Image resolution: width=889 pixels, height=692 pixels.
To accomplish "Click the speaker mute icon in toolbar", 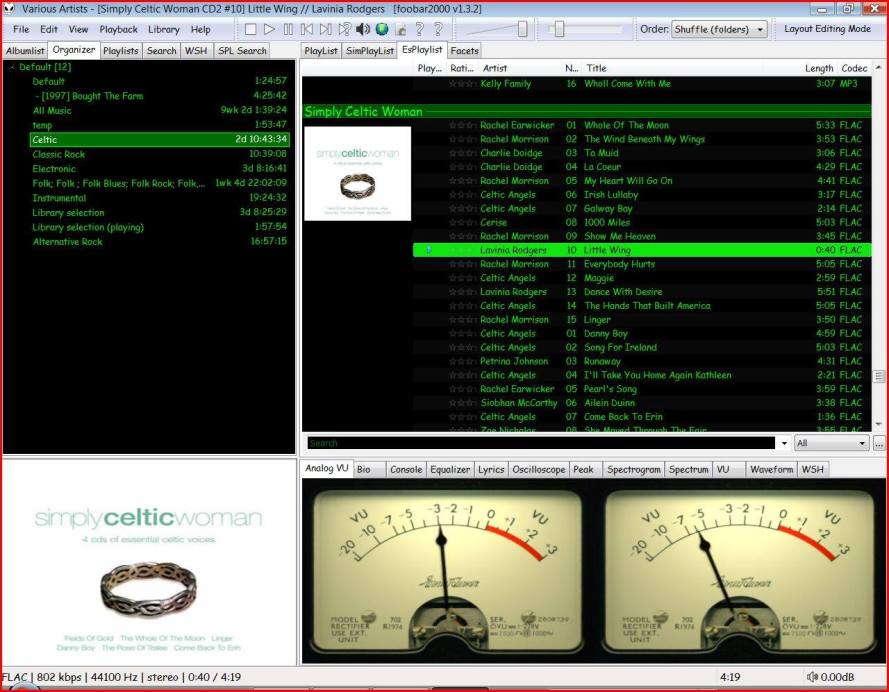I will tap(364, 30).
